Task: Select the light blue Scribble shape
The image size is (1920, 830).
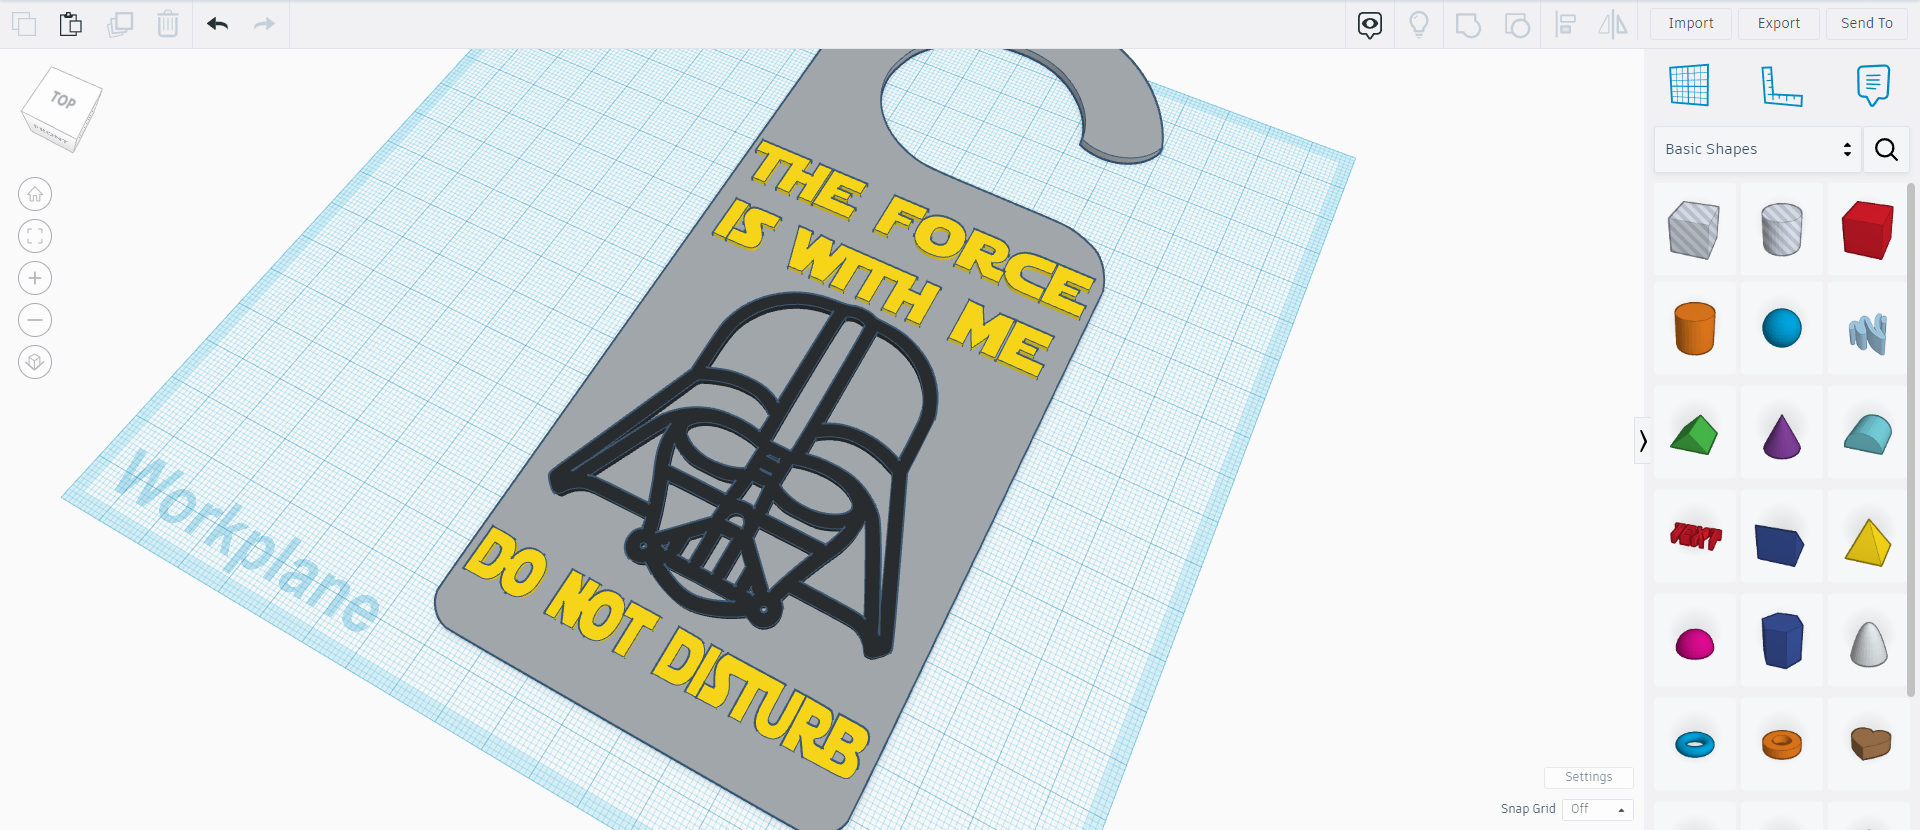Action: coord(1867,333)
